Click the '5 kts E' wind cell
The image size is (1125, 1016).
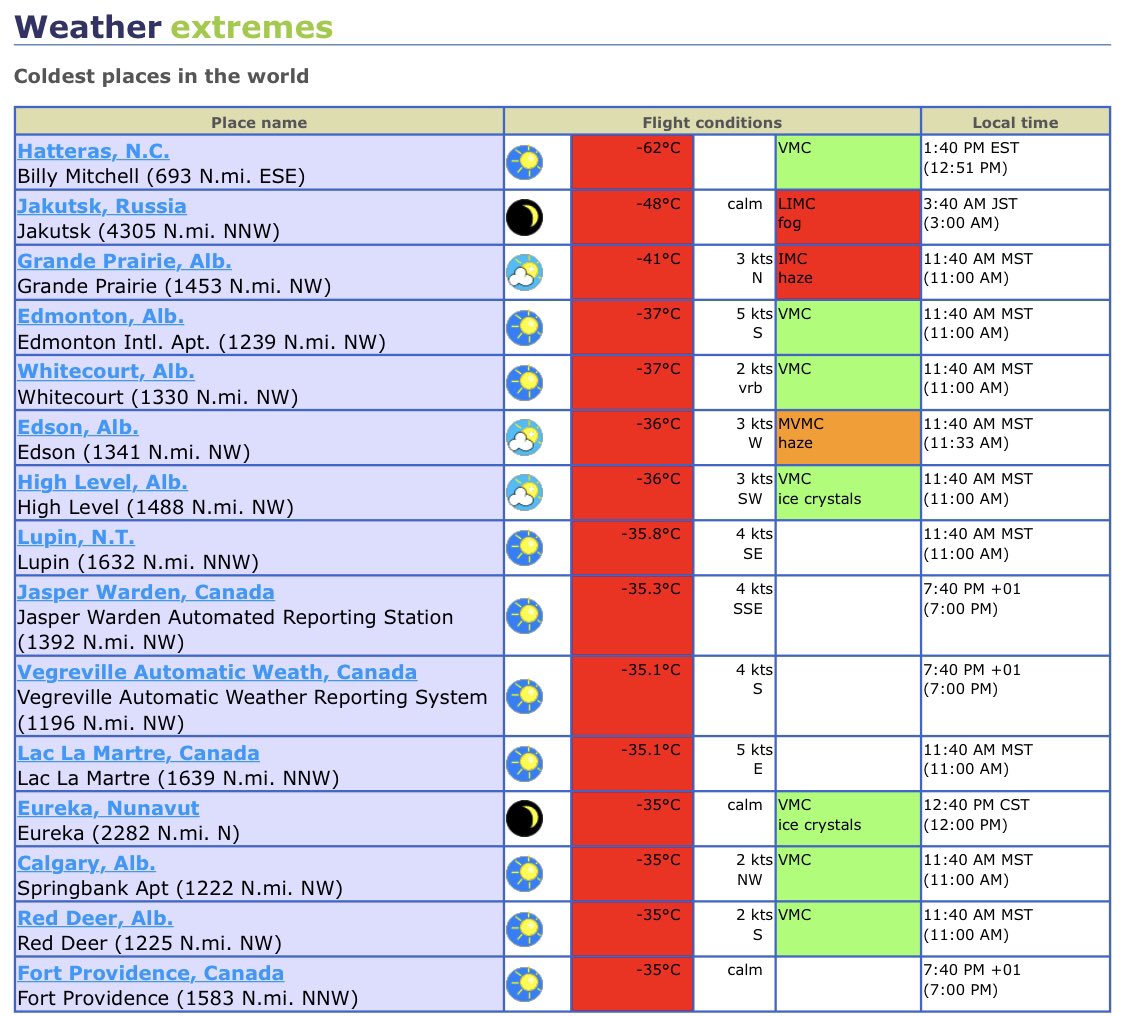tap(735, 764)
